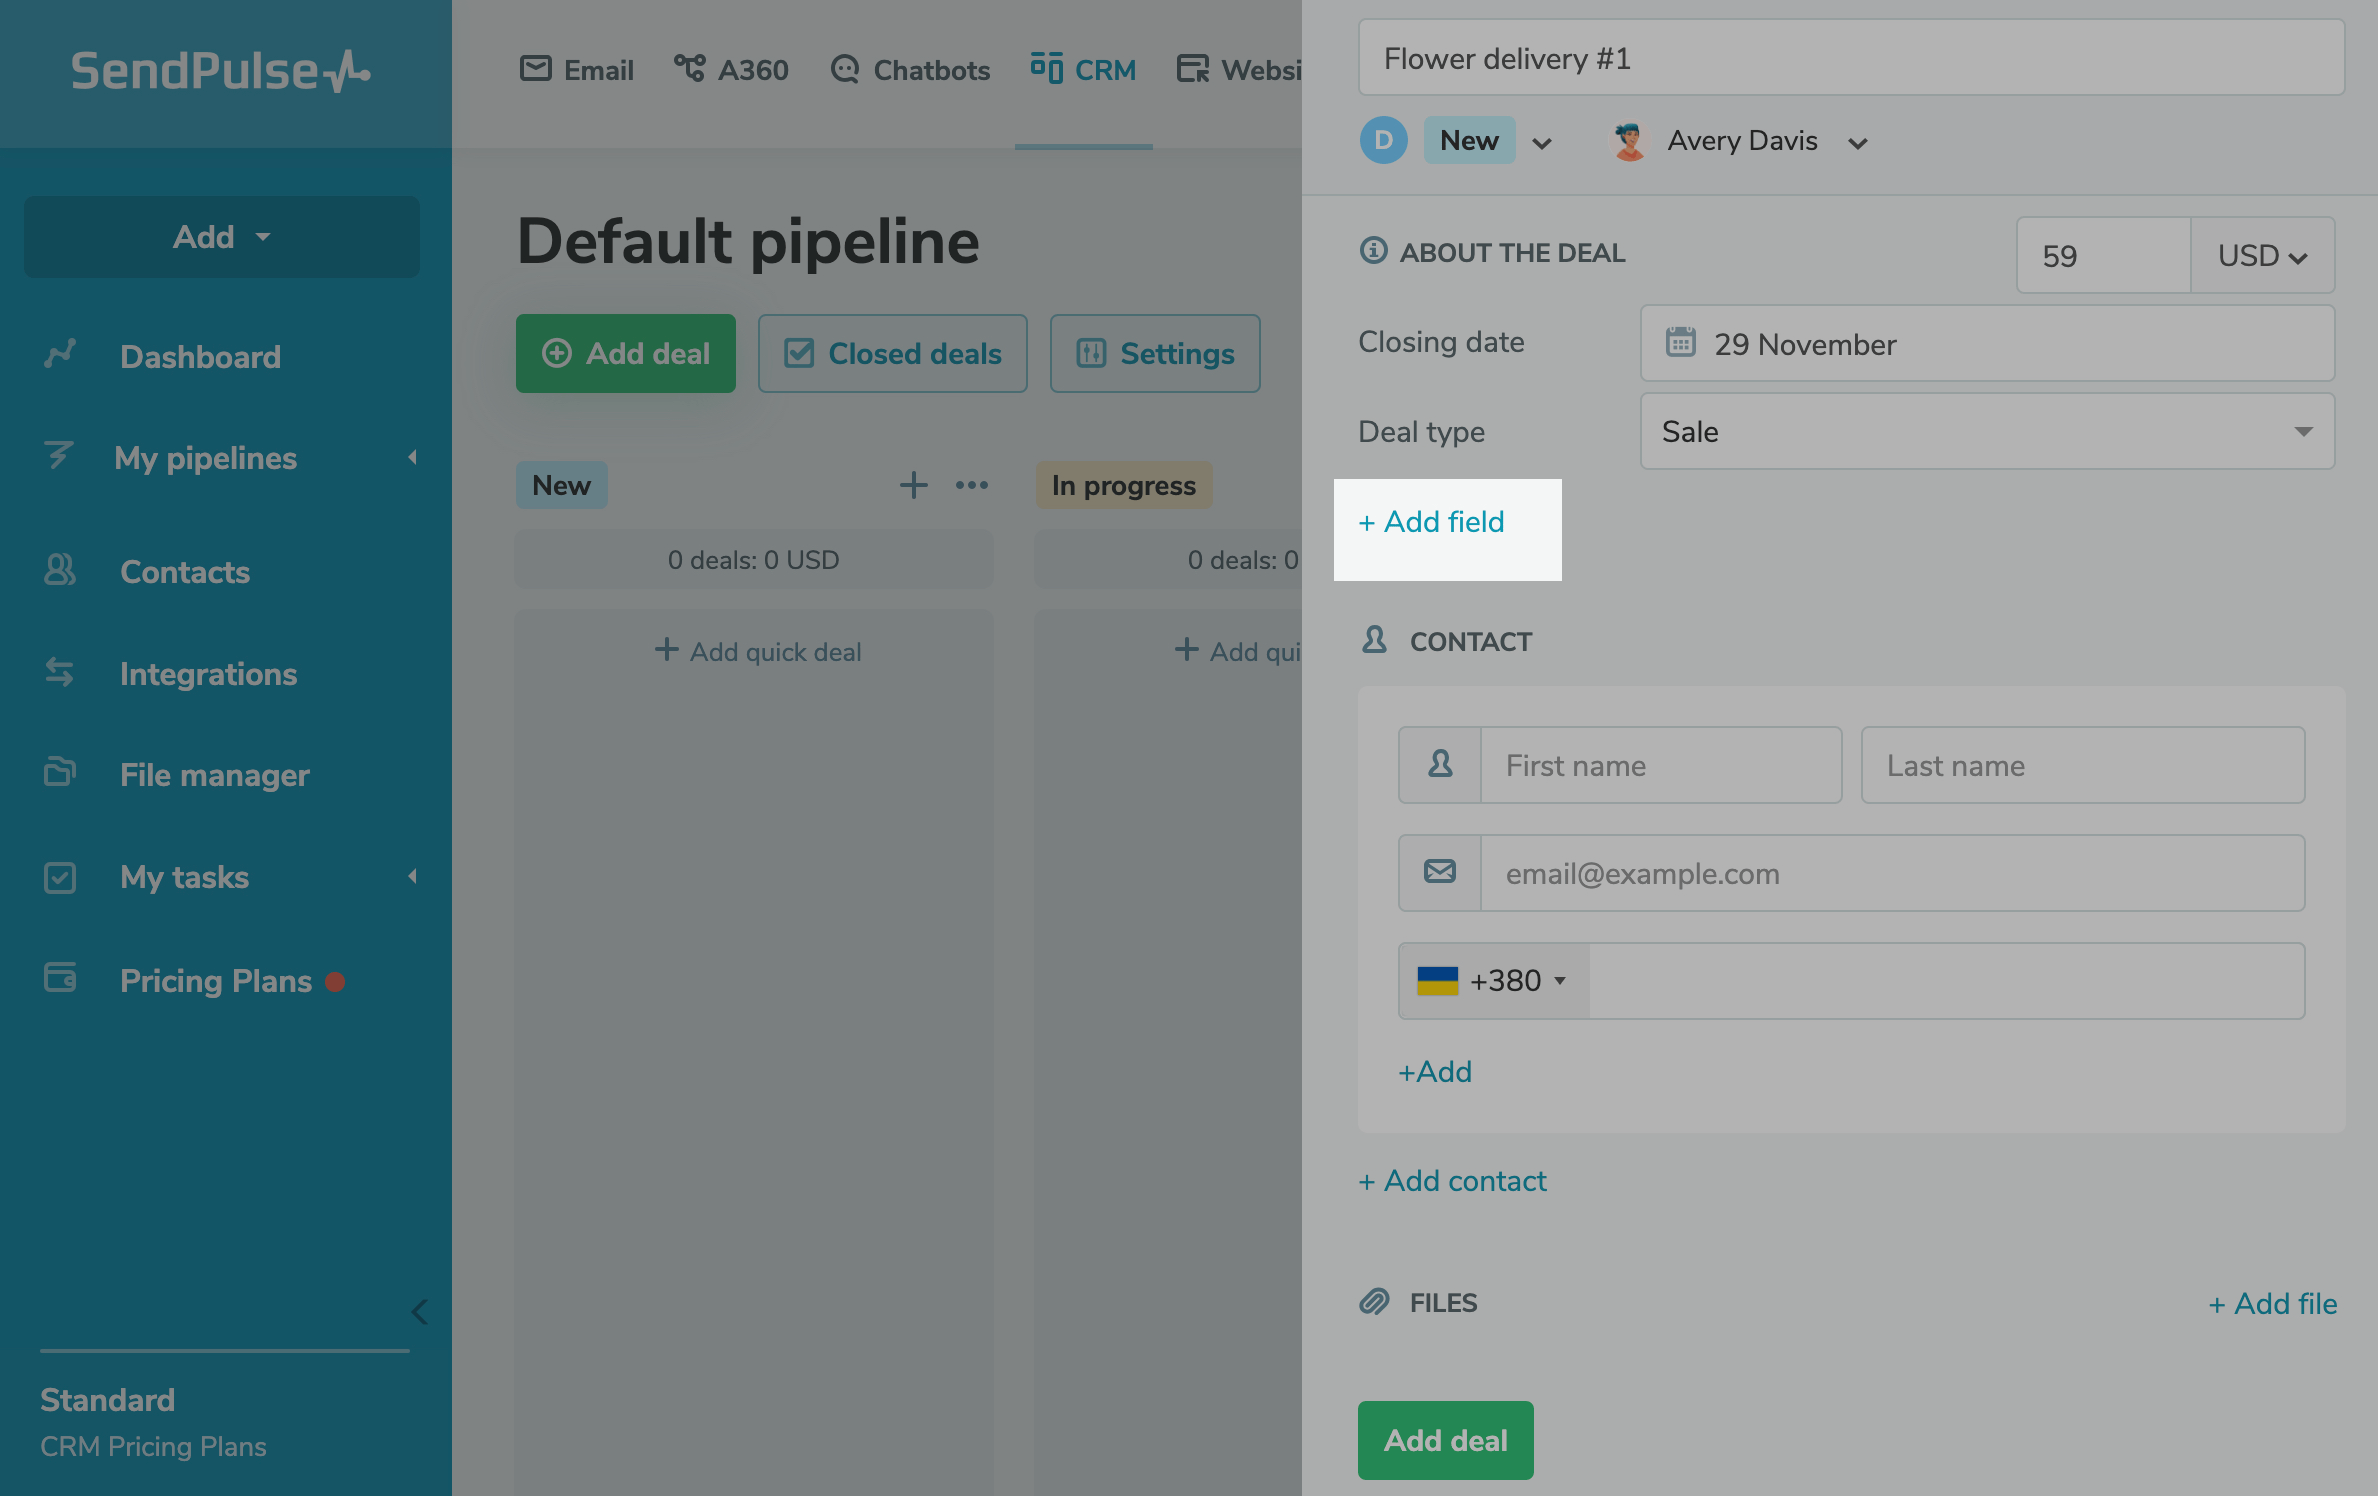Switch to the Email tab
The image size is (2378, 1496).
pos(577,70)
